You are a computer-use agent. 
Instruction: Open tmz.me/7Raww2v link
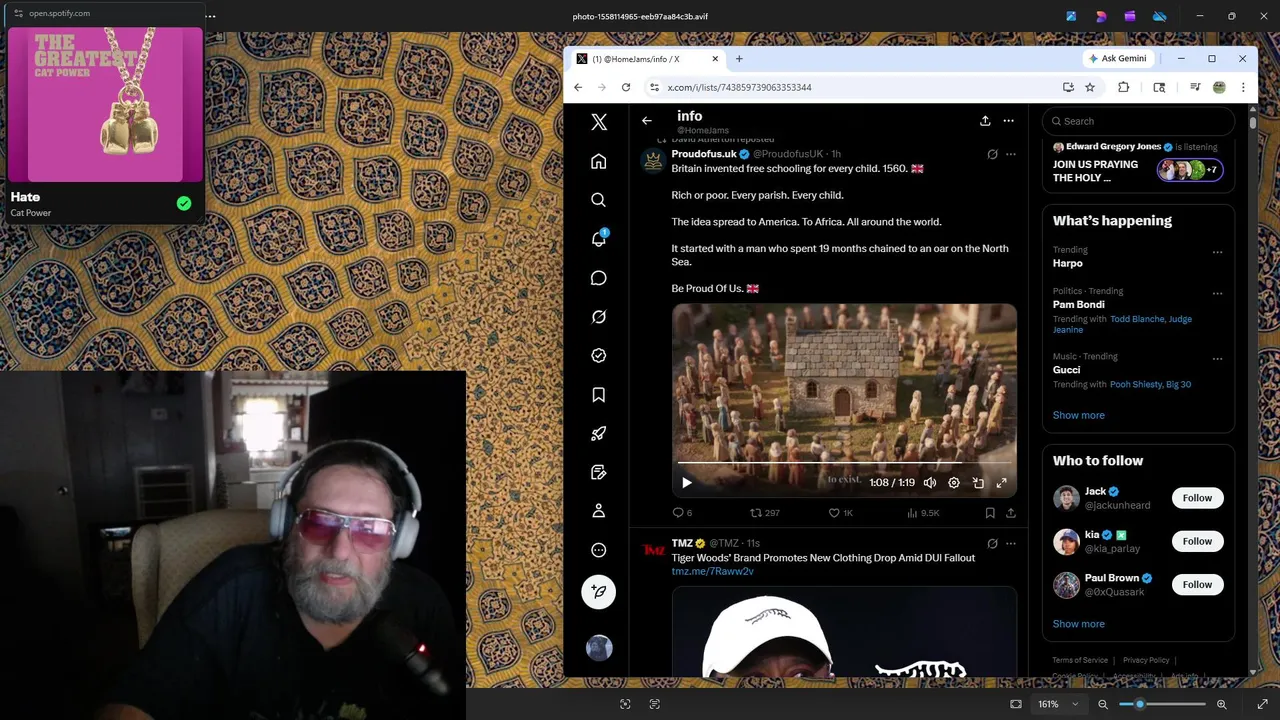click(712, 572)
